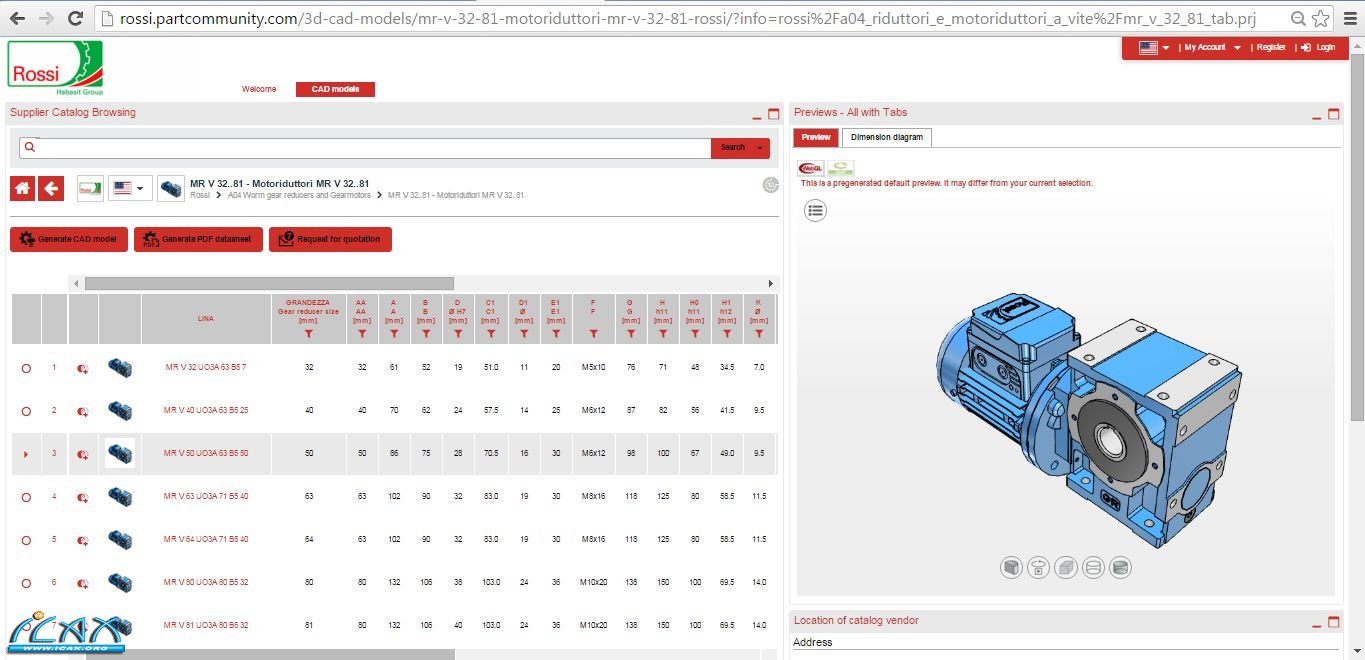Click Request for quotation button
The height and width of the screenshot is (660, 1365).
(x=330, y=240)
